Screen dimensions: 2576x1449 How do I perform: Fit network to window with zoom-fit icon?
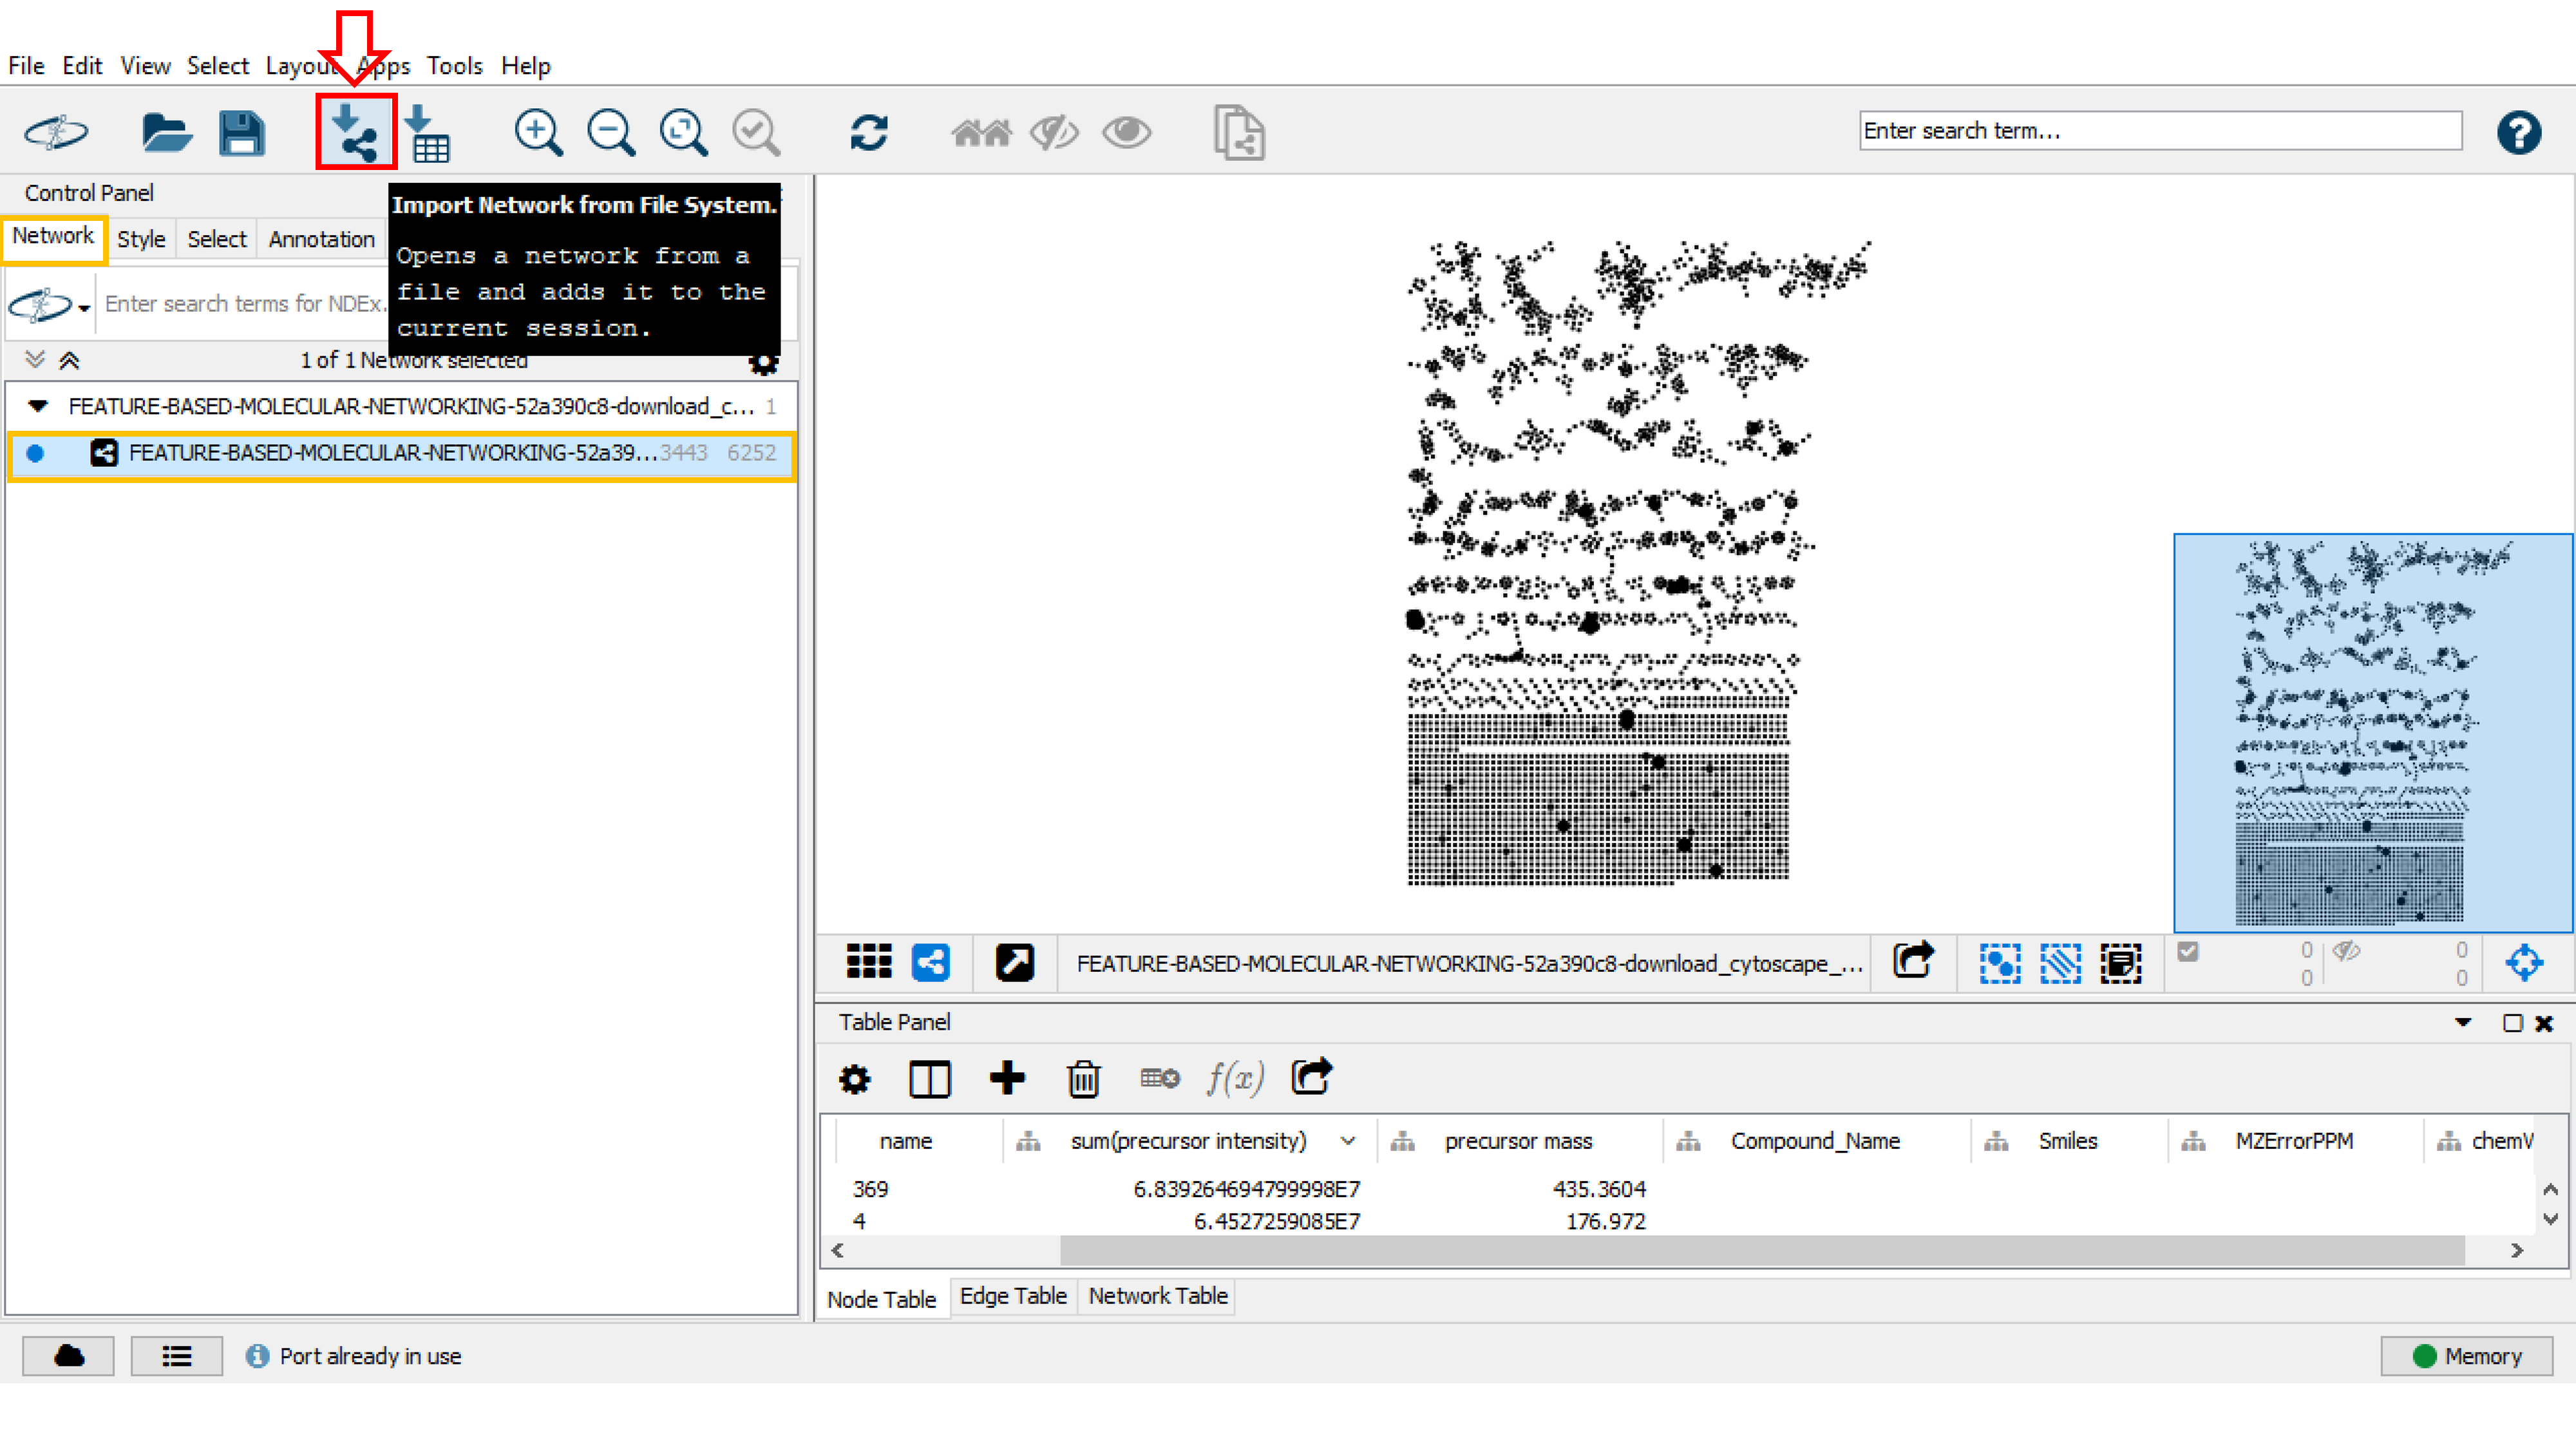pyautogui.click(x=683, y=132)
